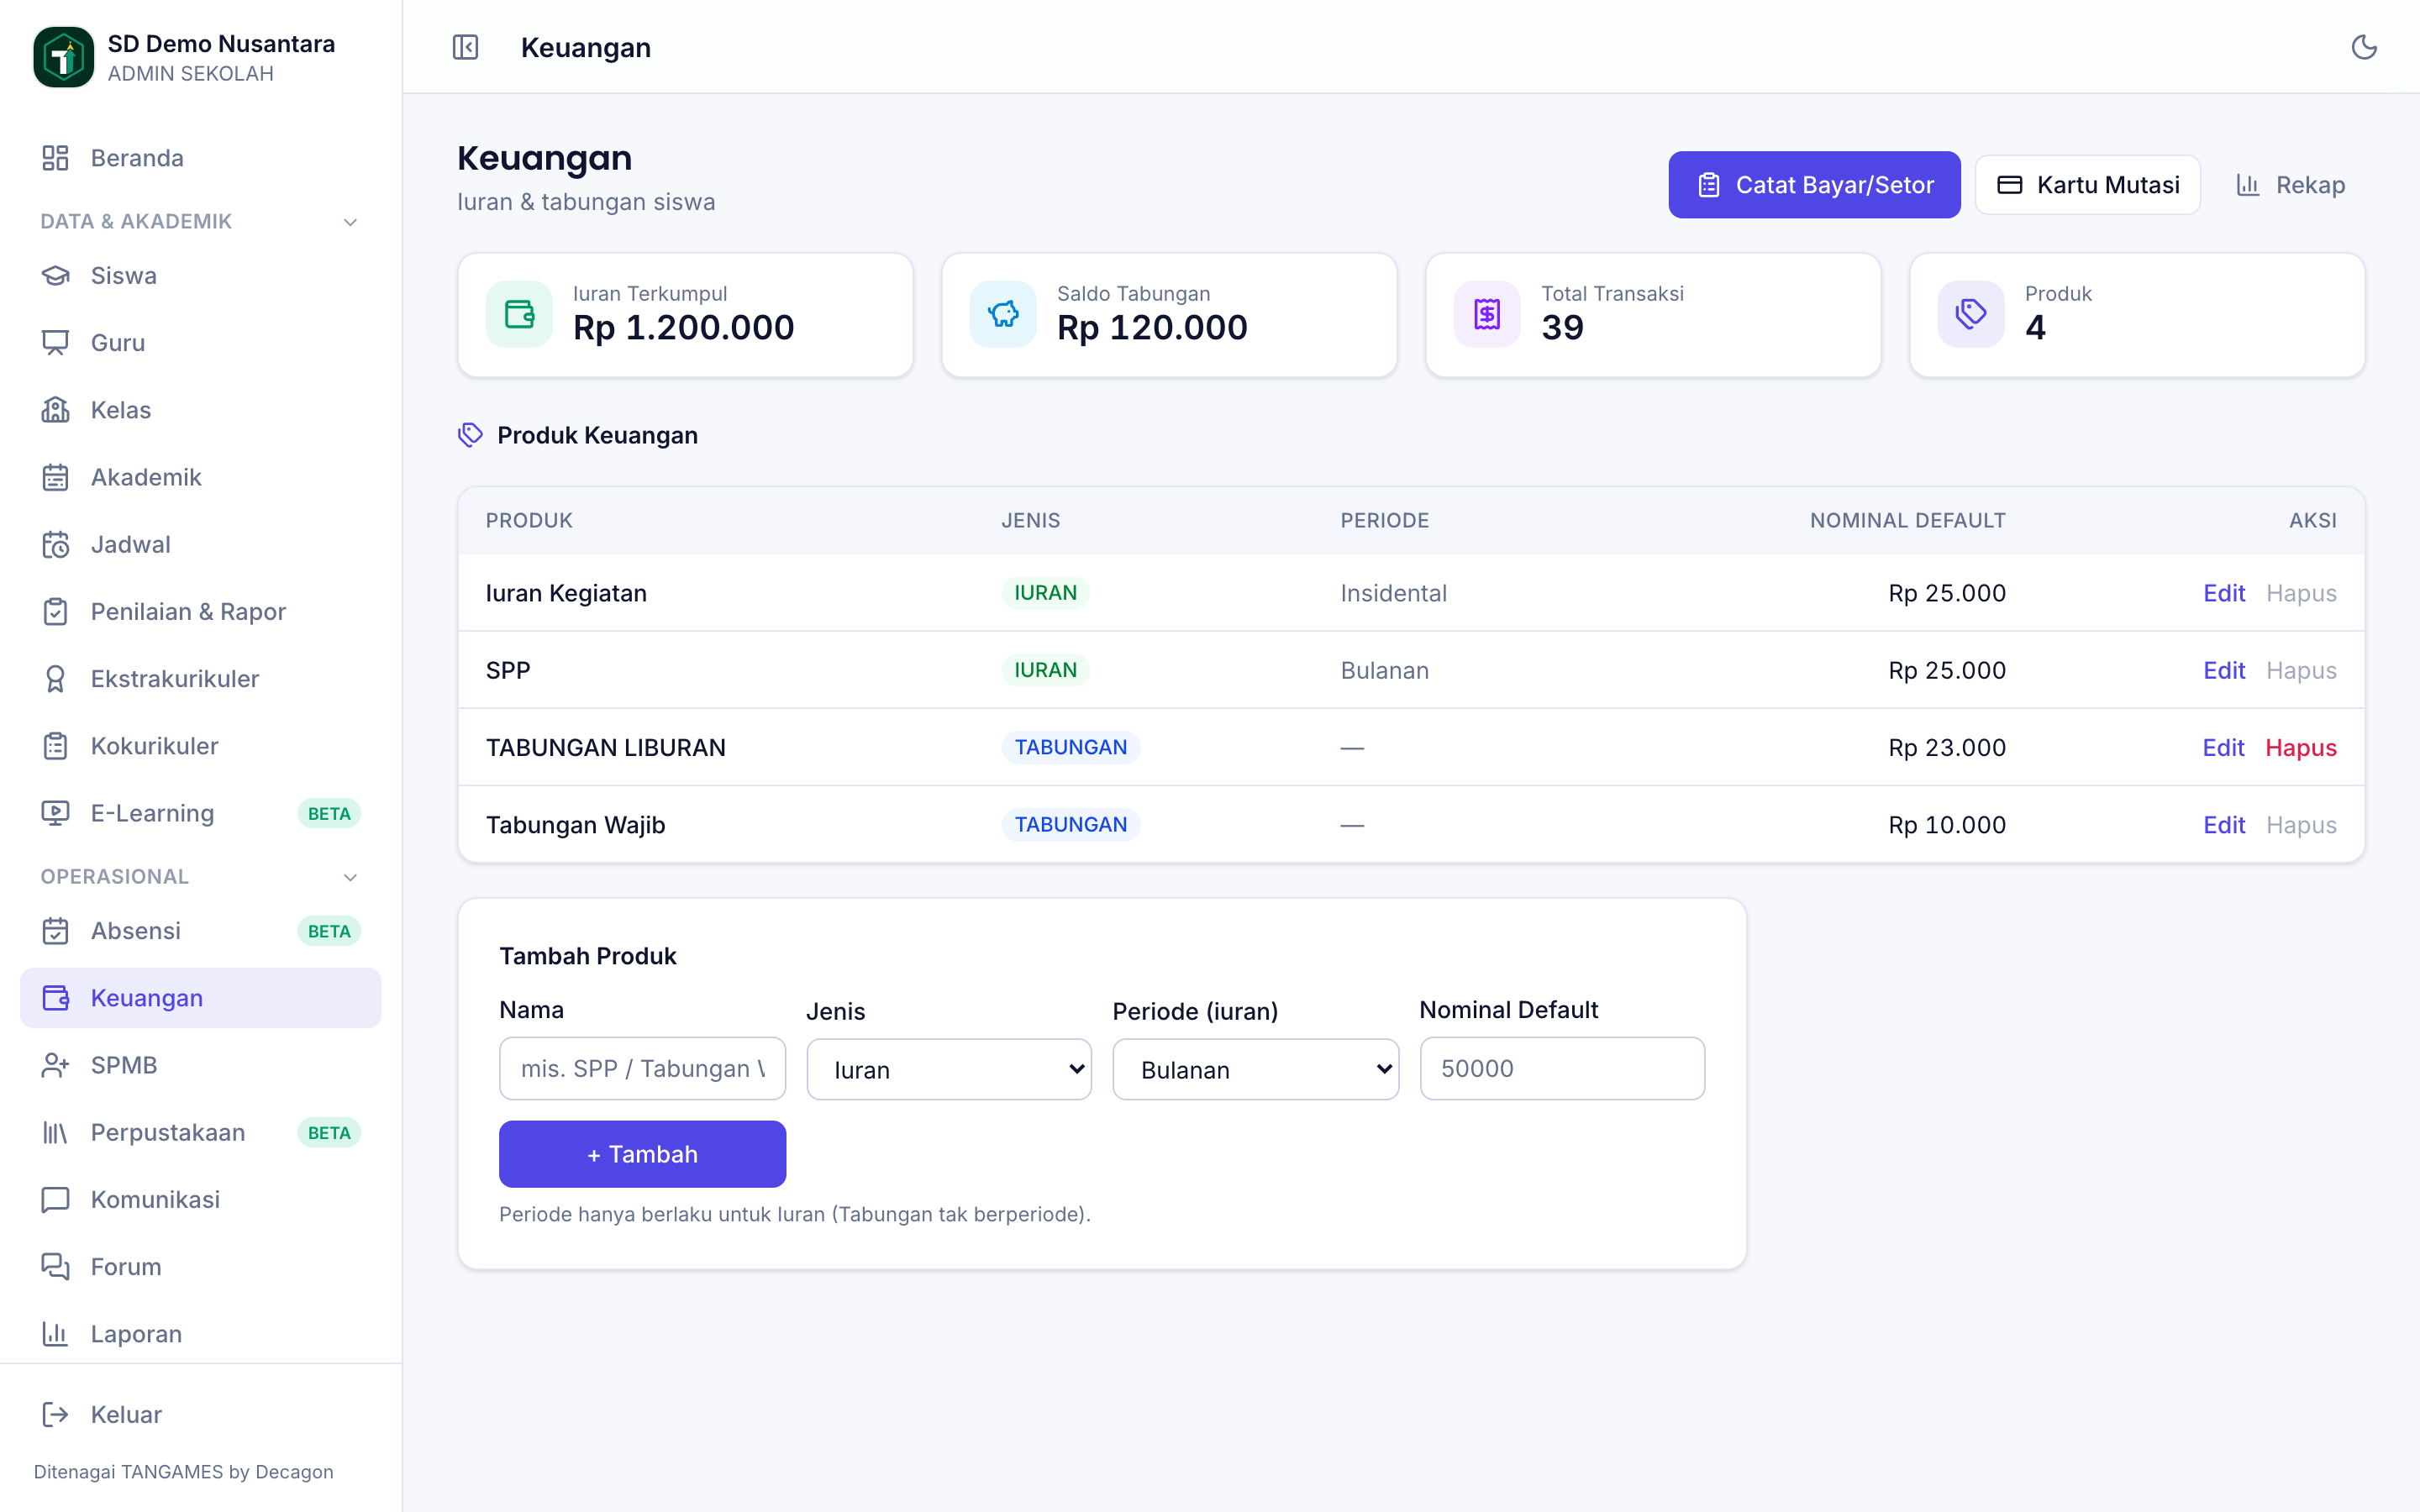Click the Keluar logout arrow icon
The width and height of the screenshot is (2420, 1512).
[x=55, y=1414]
